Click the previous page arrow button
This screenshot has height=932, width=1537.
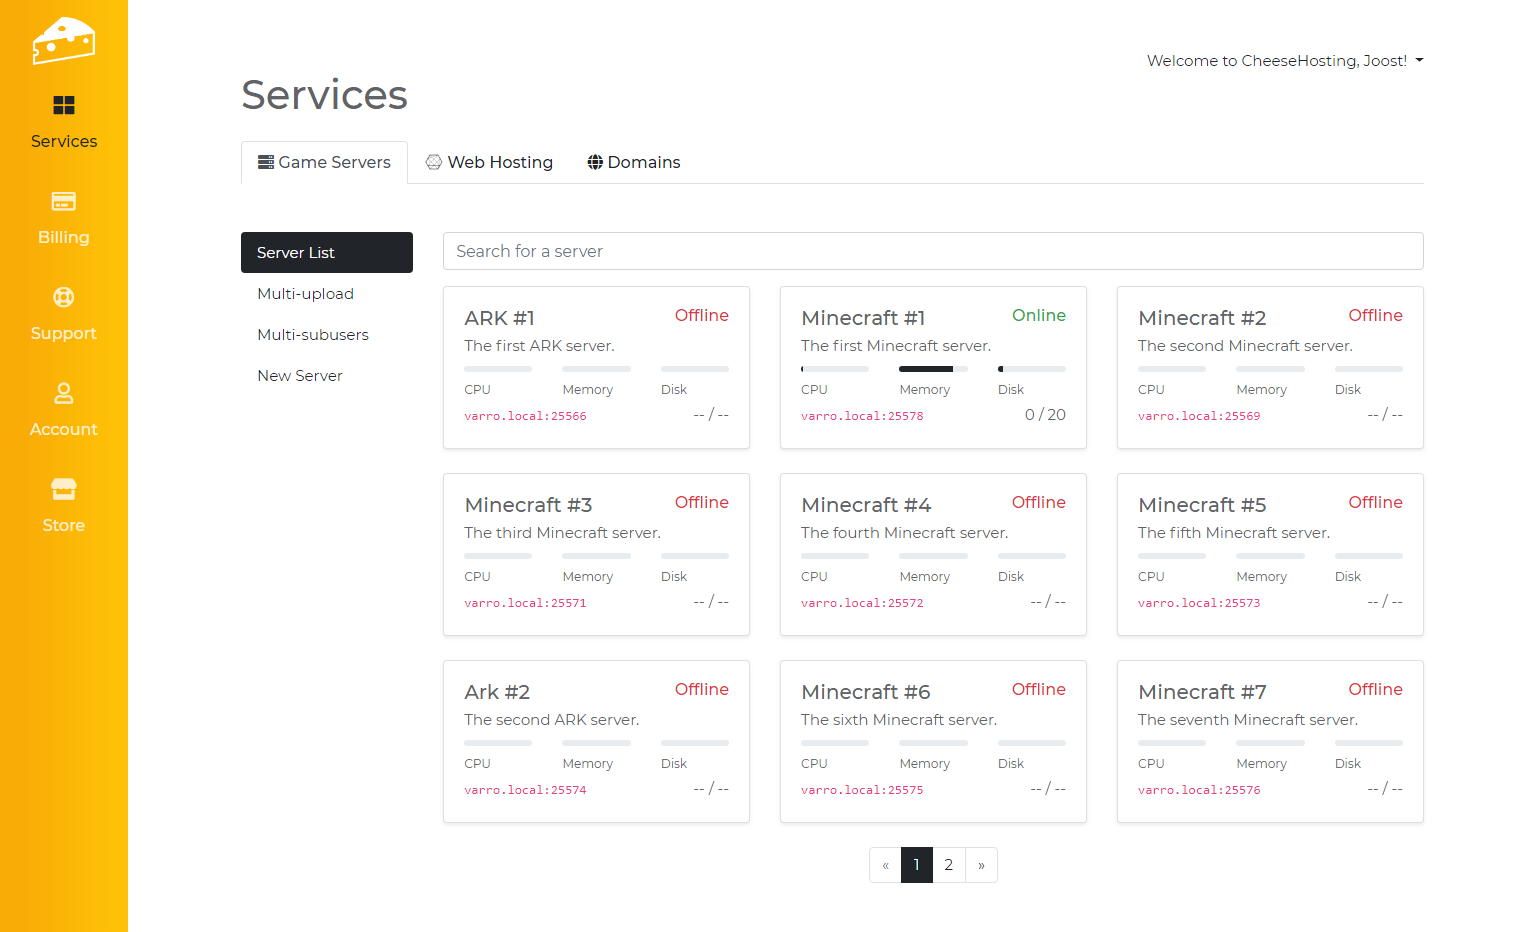pos(885,865)
